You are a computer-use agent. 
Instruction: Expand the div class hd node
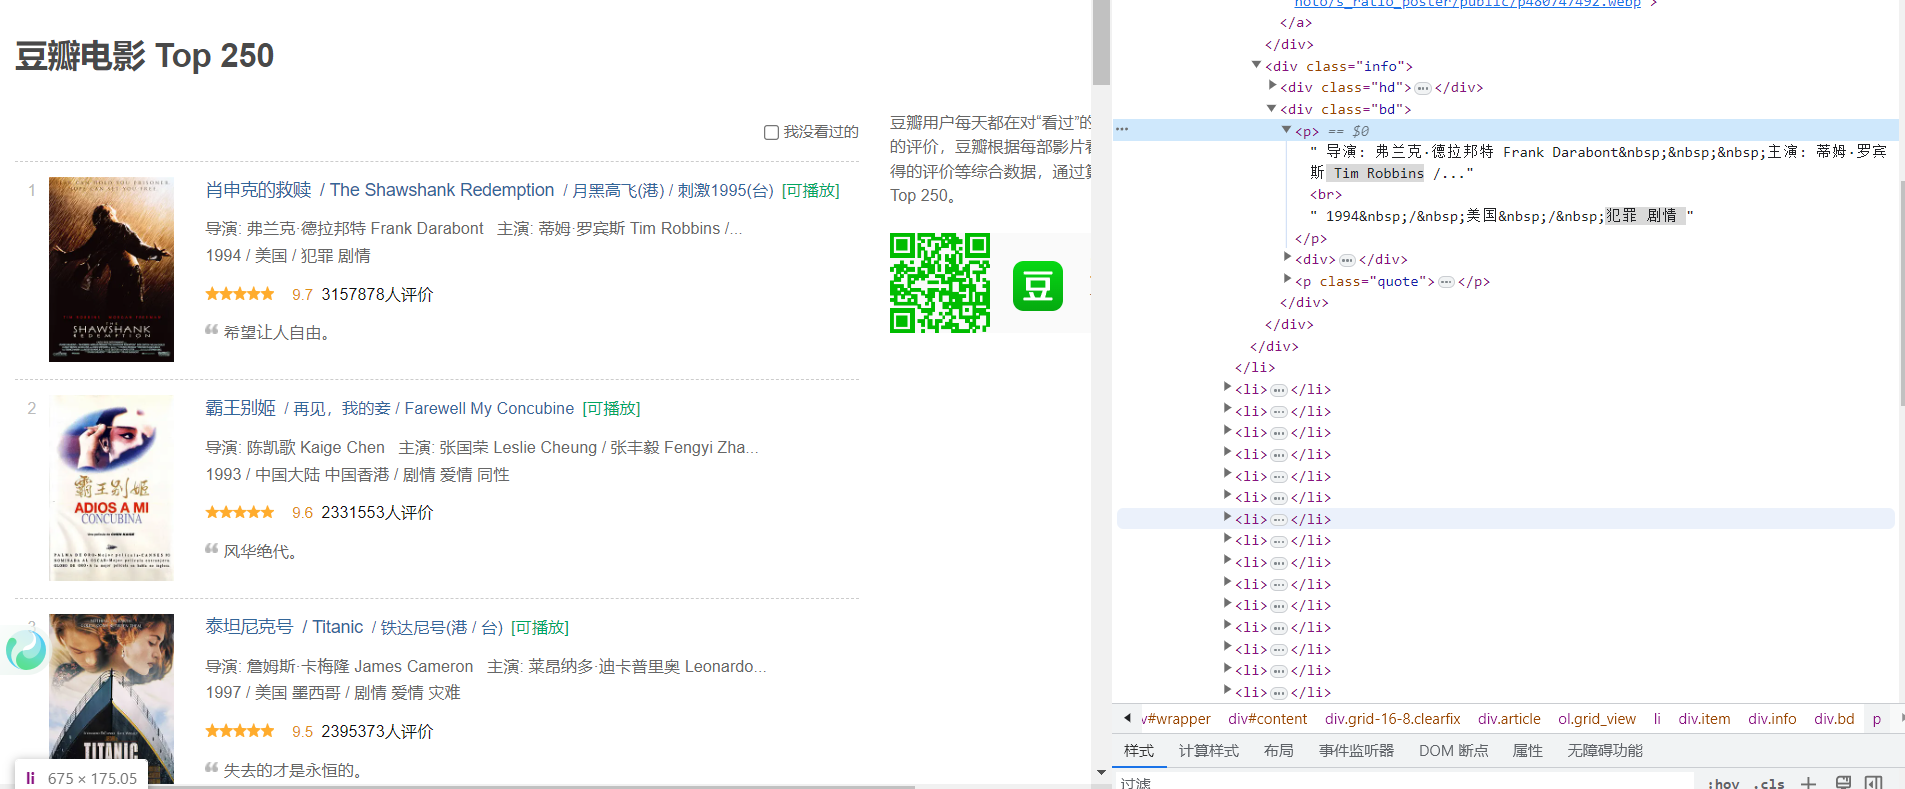pyautogui.click(x=1272, y=86)
